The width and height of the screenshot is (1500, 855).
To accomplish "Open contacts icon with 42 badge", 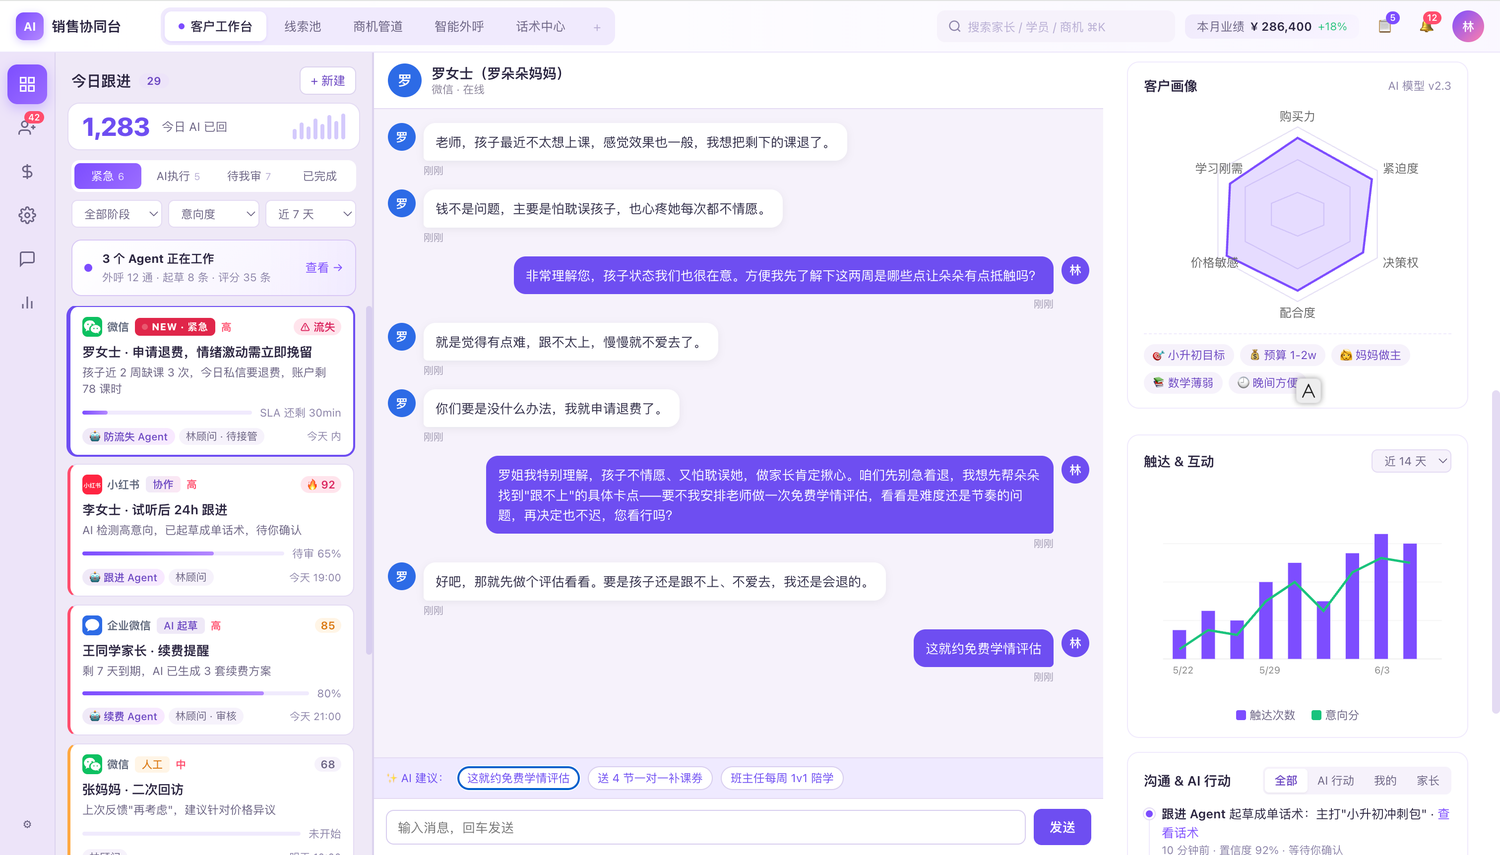I will coord(27,127).
